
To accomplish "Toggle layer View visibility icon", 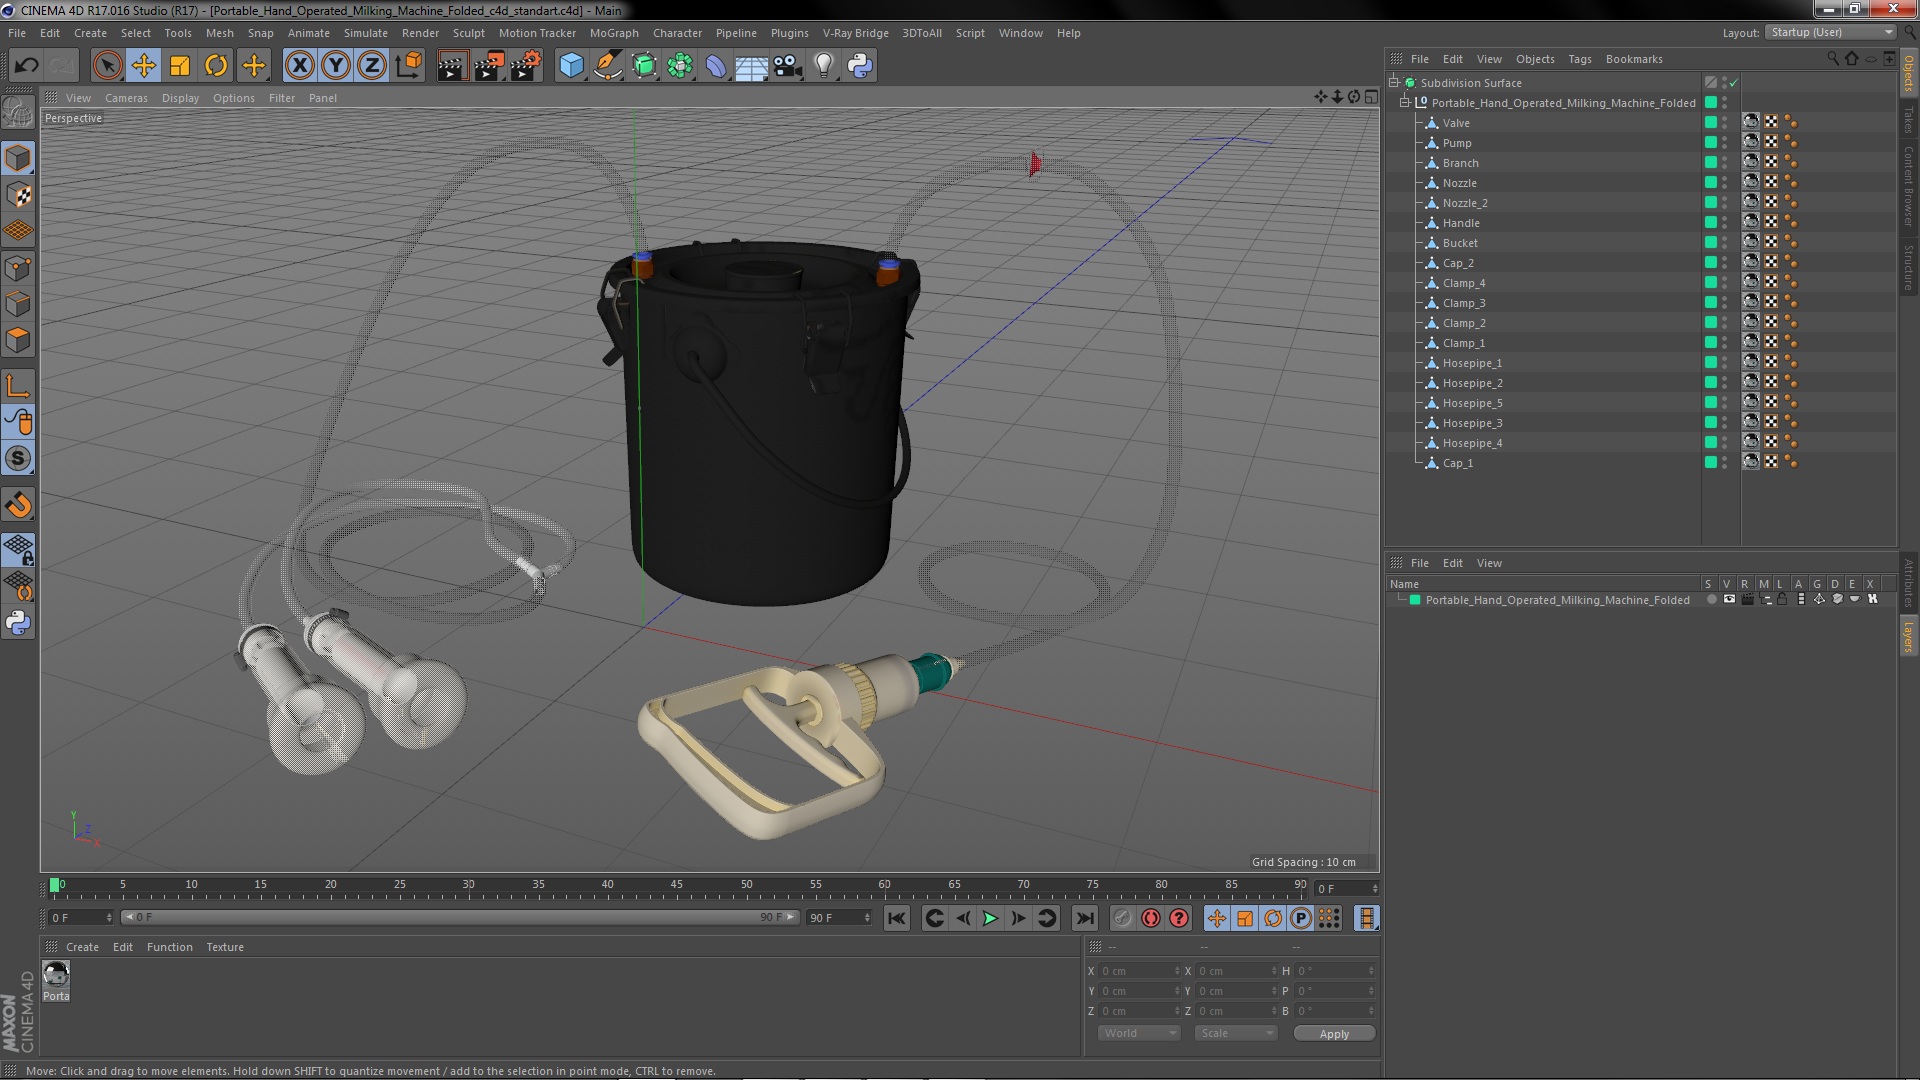I will pyautogui.click(x=1729, y=600).
